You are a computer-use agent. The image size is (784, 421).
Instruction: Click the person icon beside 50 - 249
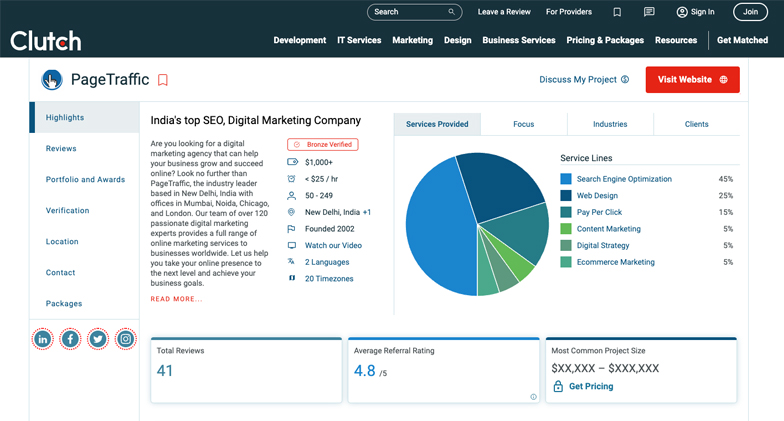point(292,196)
